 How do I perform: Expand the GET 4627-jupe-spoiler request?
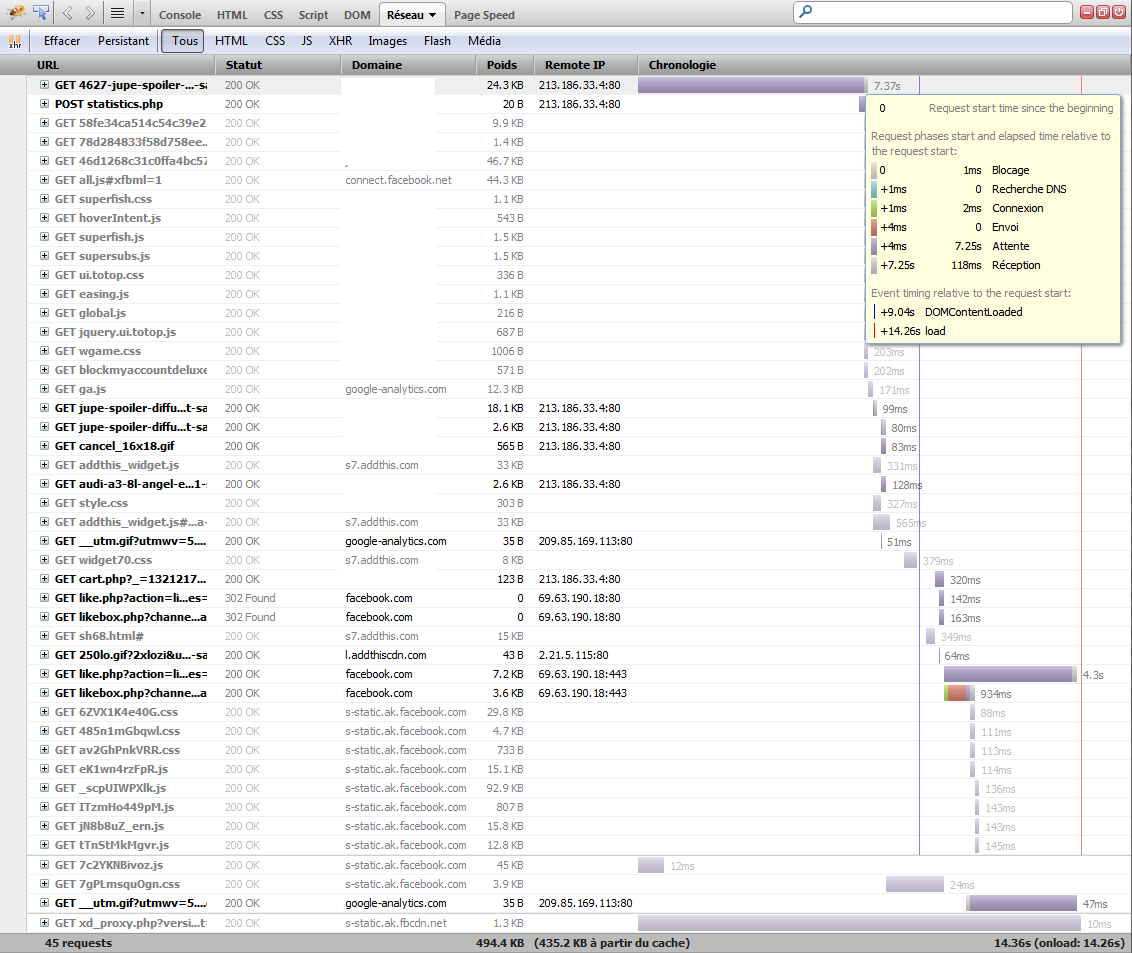(x=45, y=85)
